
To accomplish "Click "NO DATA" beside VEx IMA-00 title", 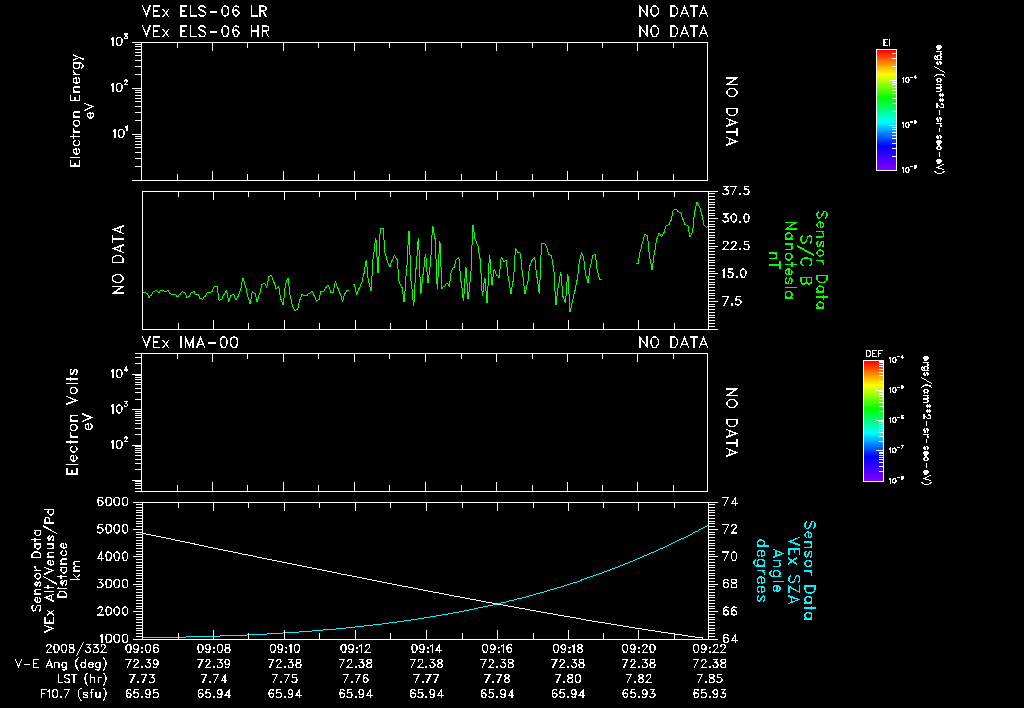I will (673, 343).
